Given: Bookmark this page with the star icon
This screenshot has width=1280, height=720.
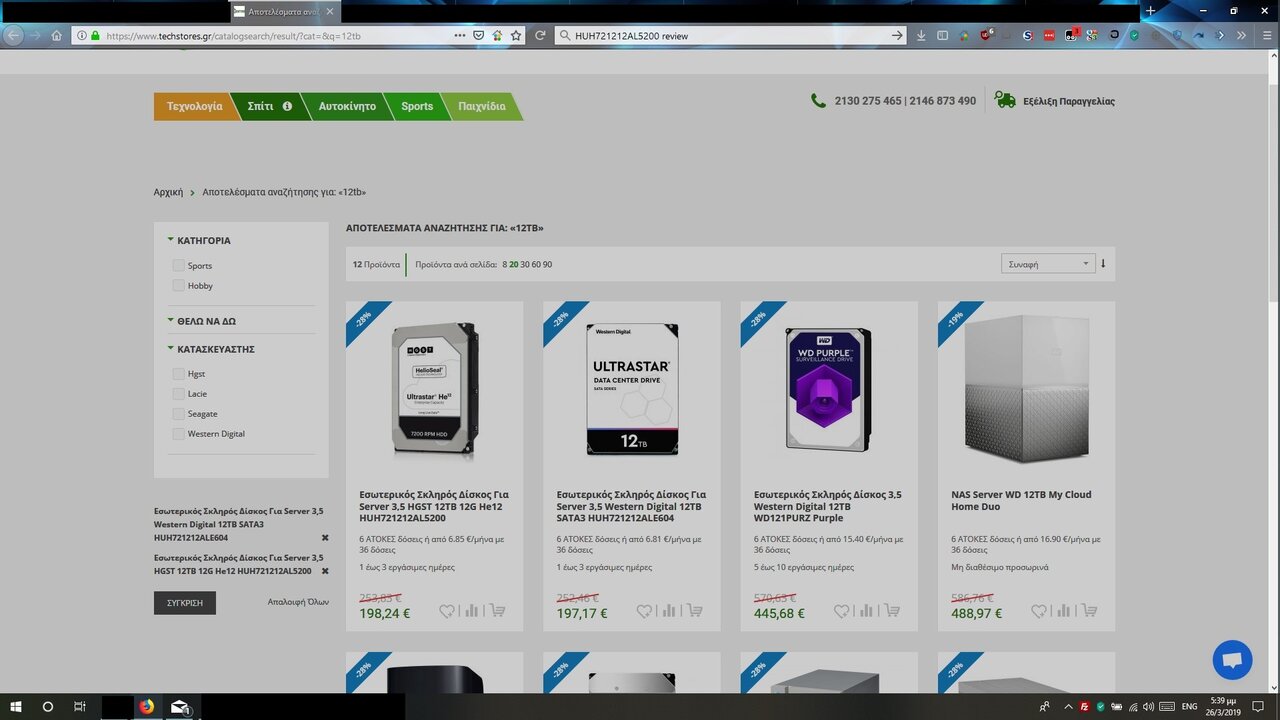Looking at the screenshot, I should (516, 35).
